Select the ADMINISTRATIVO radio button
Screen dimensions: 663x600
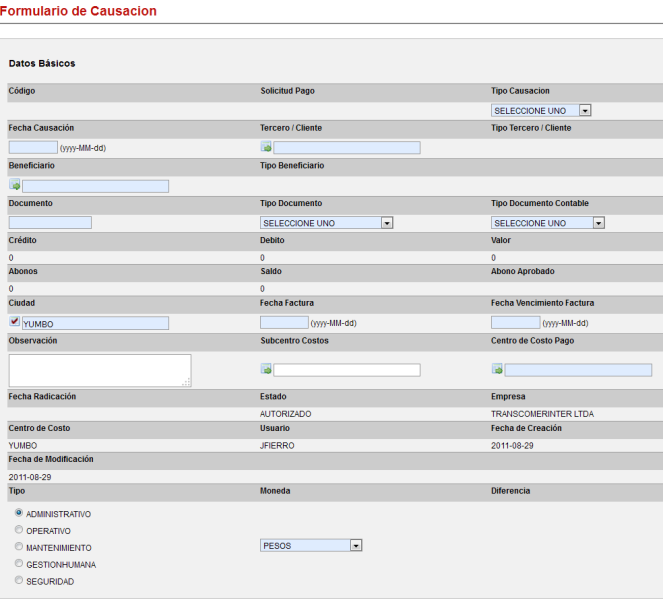(x=19, y=513)
